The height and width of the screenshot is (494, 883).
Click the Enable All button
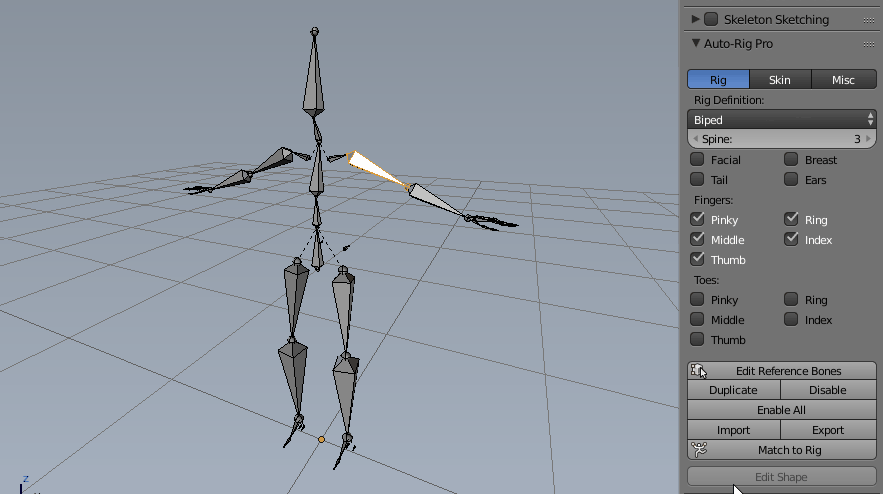pos(782,410)
